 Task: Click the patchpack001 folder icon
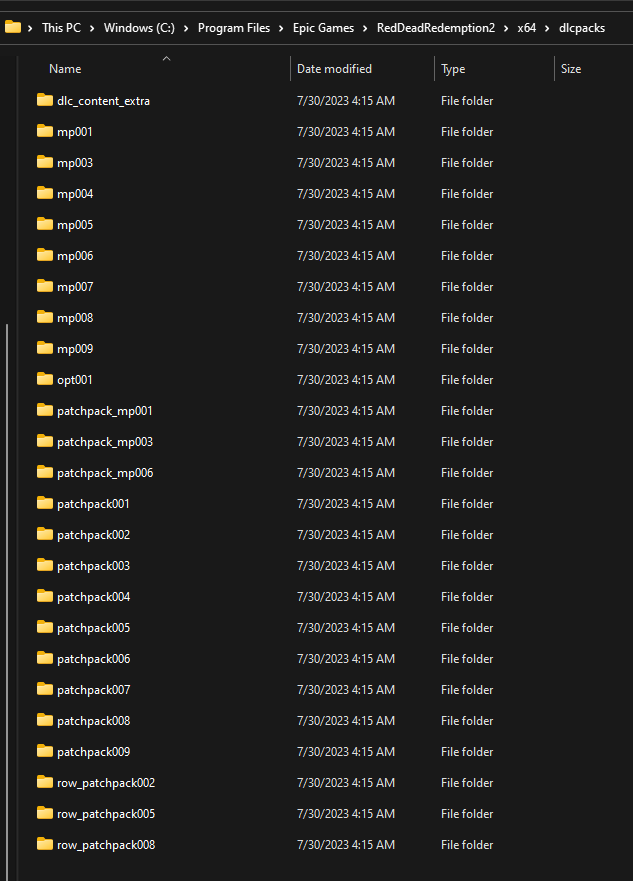[x=45, y=503]
